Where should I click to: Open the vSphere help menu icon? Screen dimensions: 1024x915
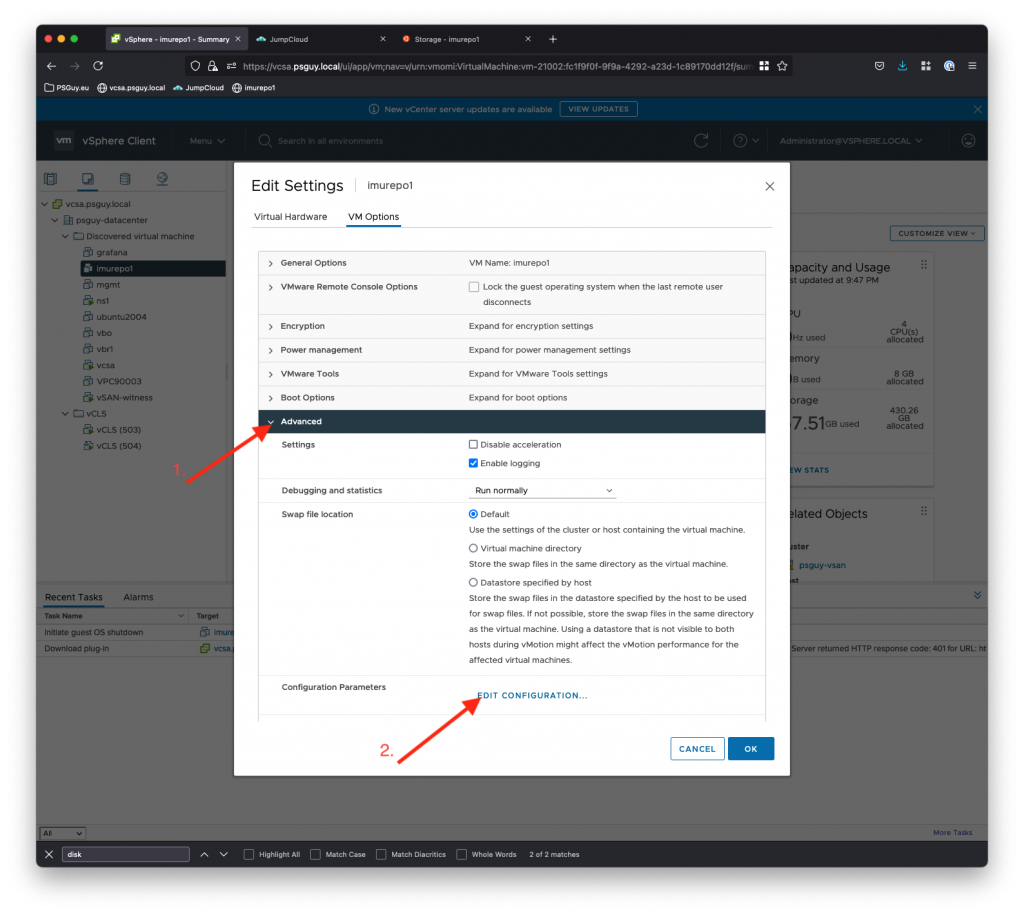tap(745, 140)
